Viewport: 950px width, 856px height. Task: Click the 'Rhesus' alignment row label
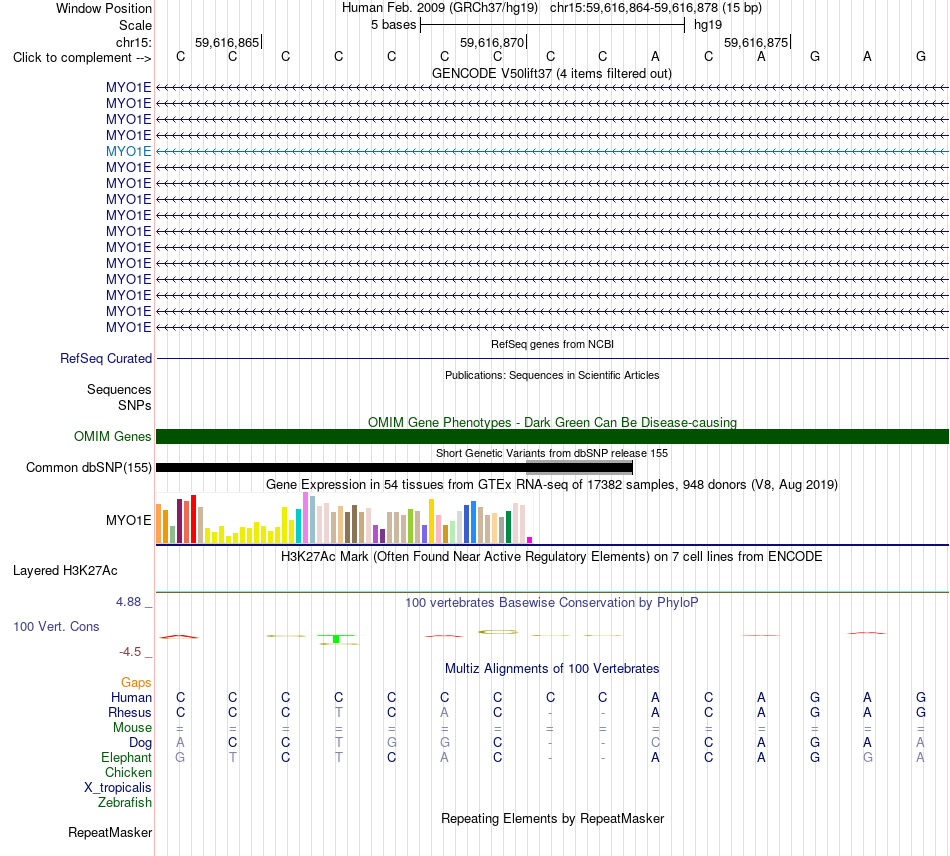[130, 712]
